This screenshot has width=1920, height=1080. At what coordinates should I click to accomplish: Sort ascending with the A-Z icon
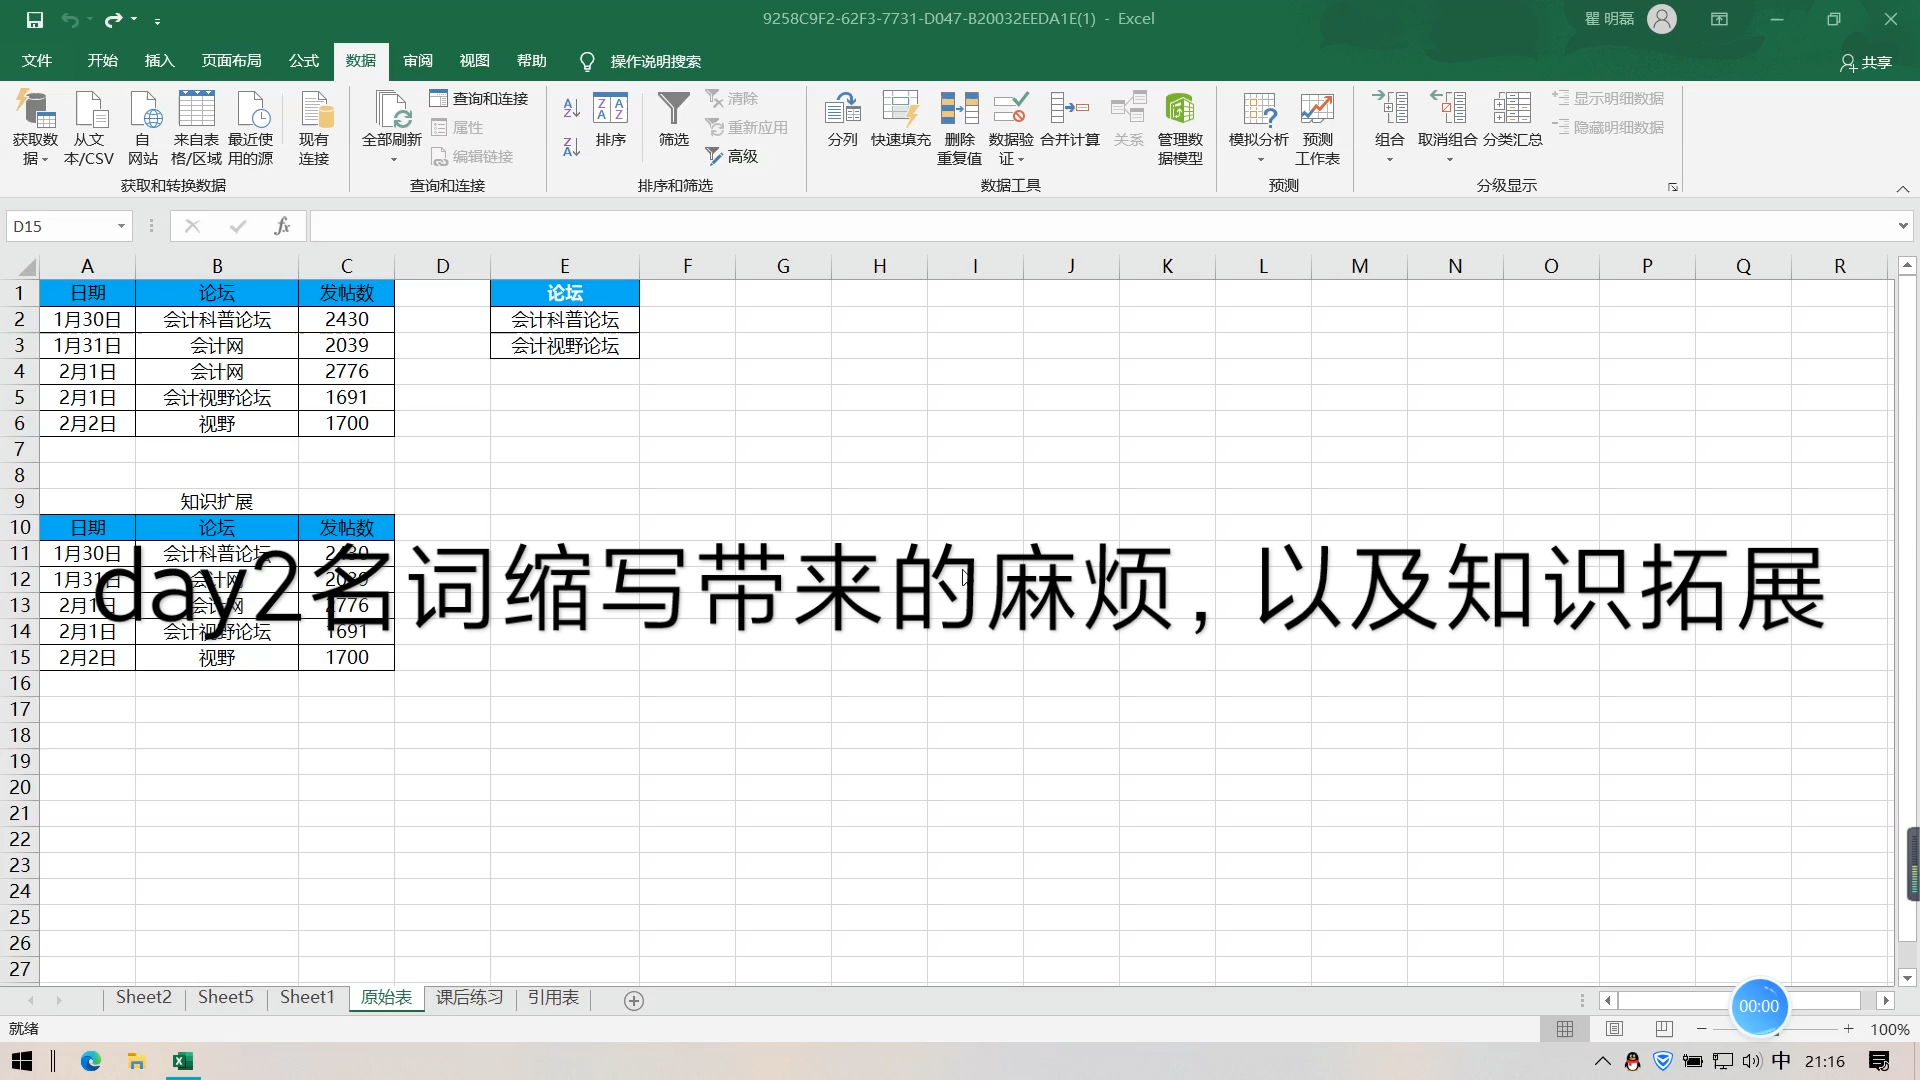(571, 108)
